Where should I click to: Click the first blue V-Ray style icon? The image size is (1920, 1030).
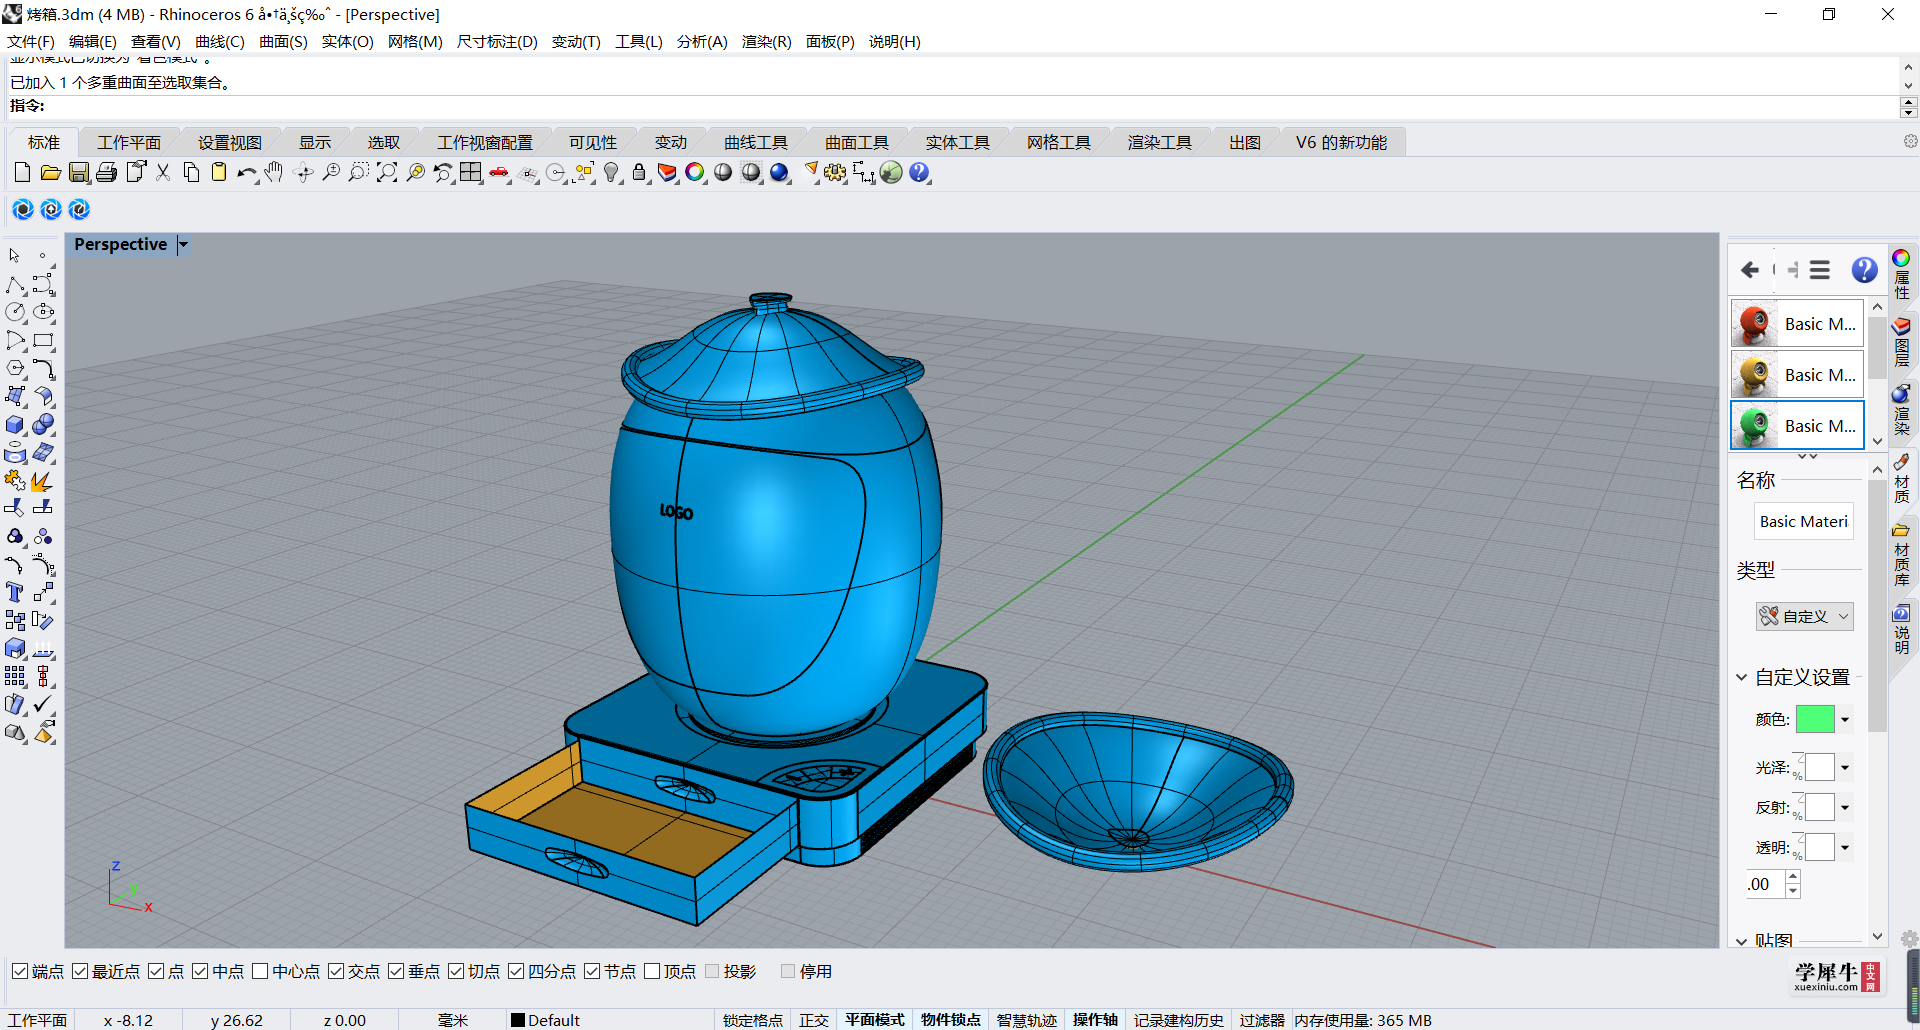point(23,209)
